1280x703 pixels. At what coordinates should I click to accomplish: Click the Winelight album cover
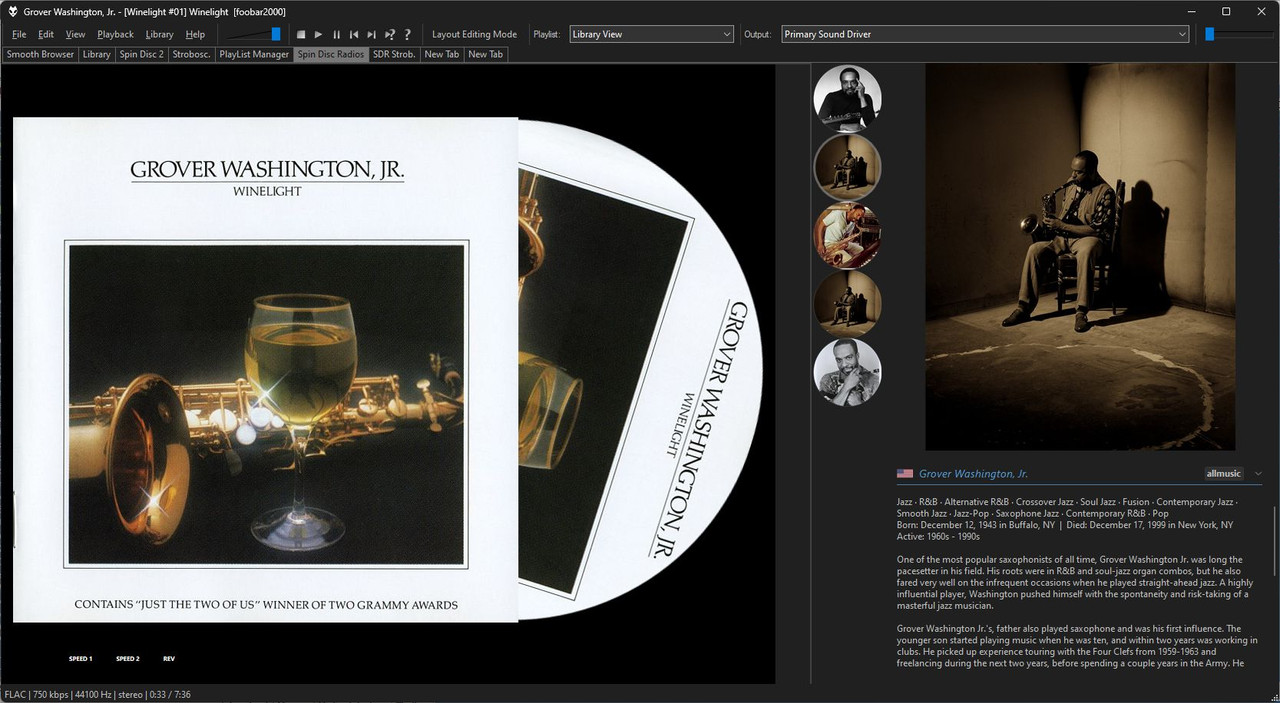point(265,370)
